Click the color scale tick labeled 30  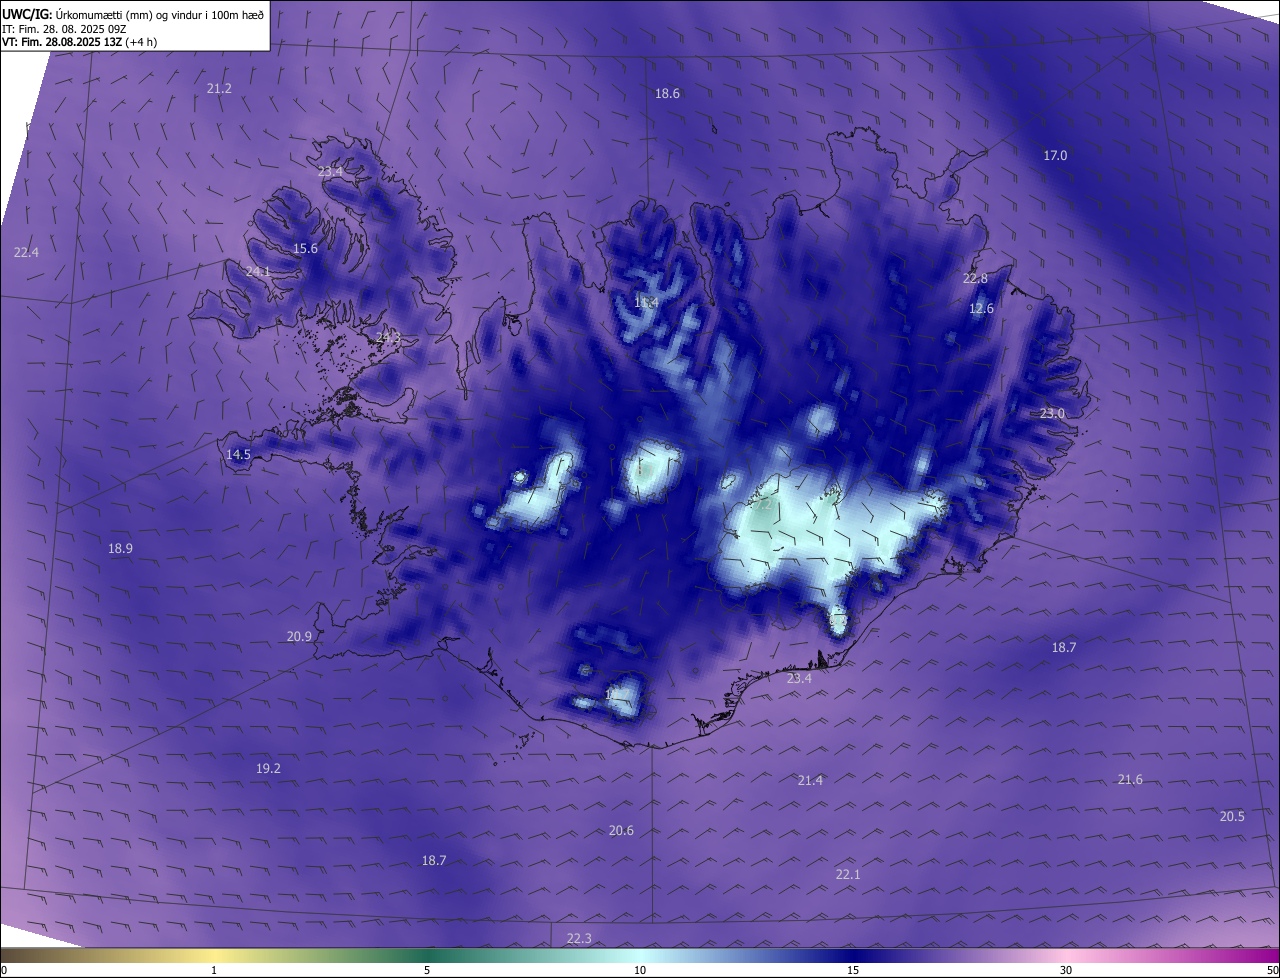[x=1066, y=970]
